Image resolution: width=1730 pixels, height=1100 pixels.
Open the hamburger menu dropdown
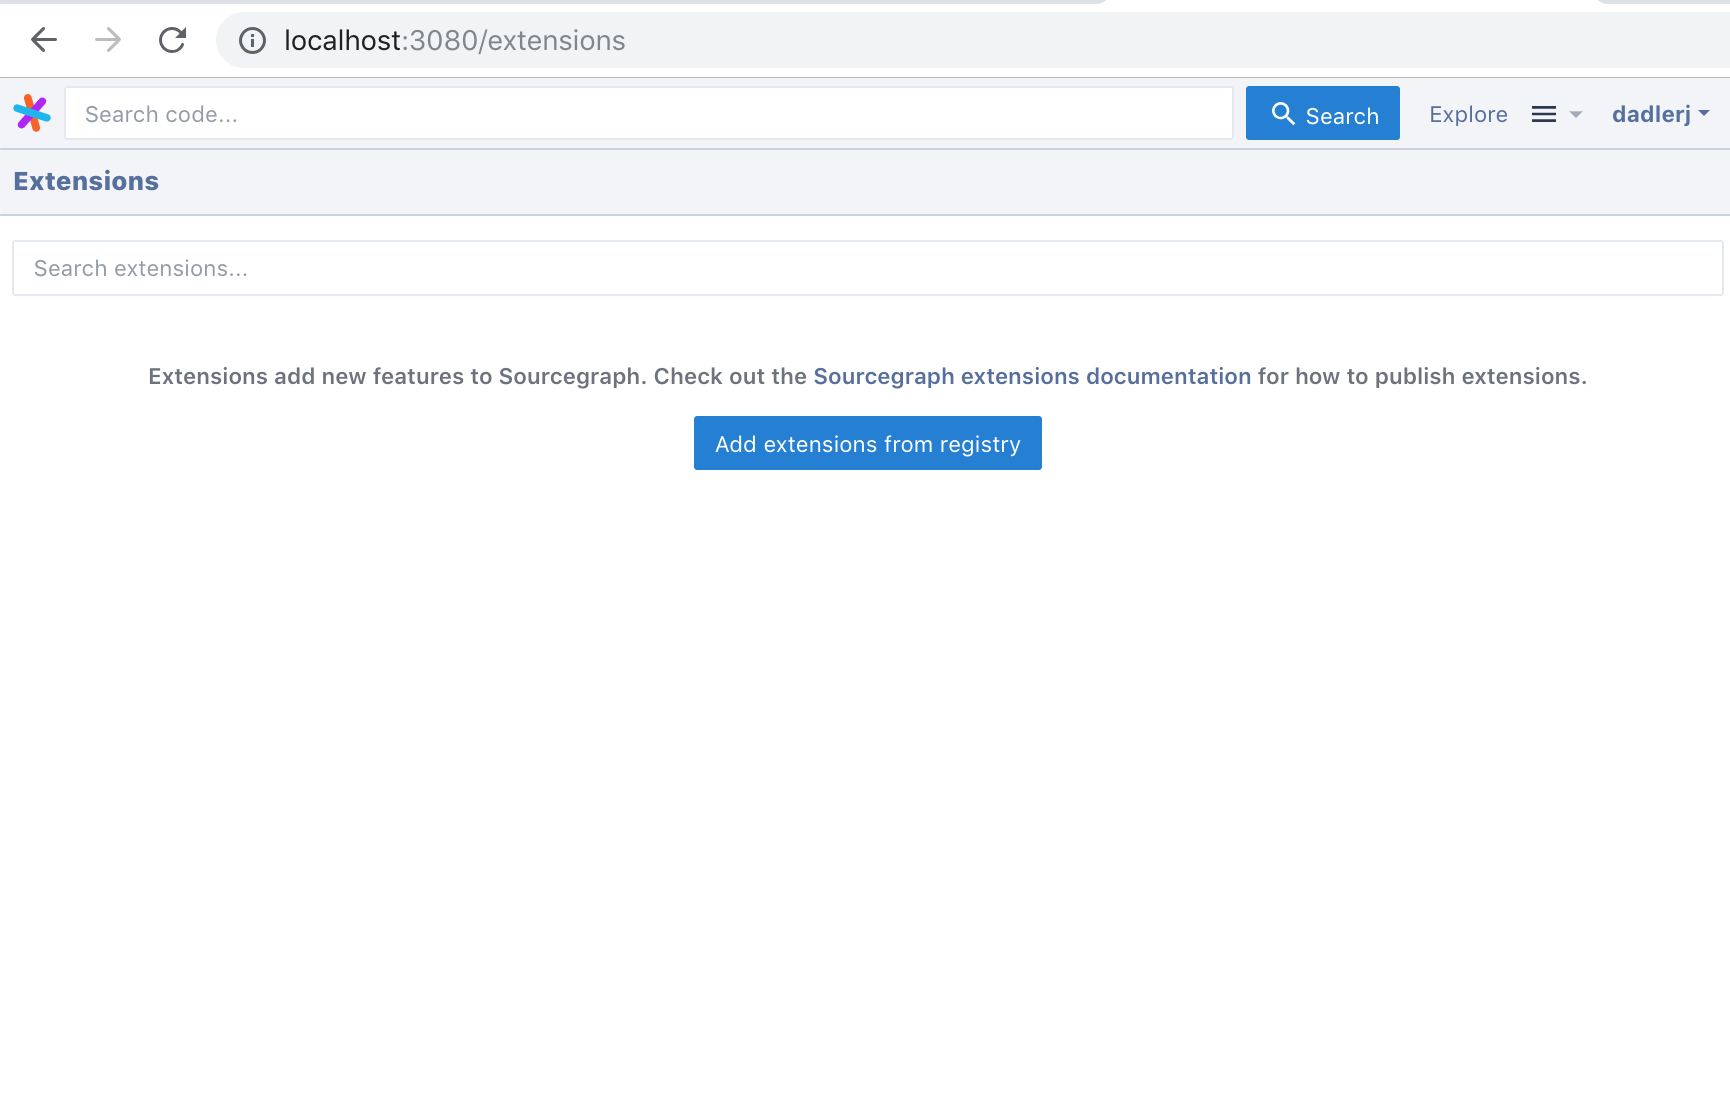[x=1556, y=114]
